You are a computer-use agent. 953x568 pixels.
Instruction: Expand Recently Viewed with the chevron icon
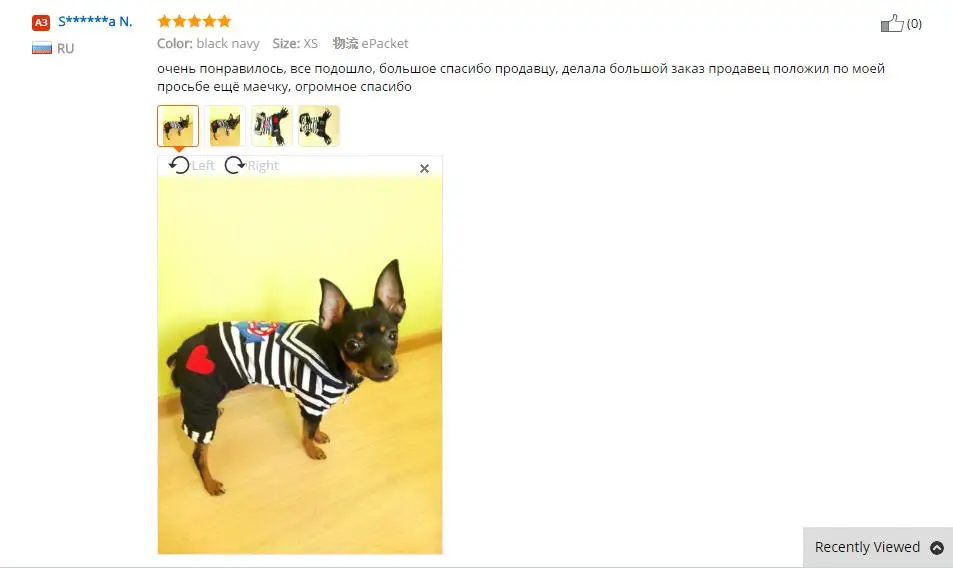[x=937, y=547]
